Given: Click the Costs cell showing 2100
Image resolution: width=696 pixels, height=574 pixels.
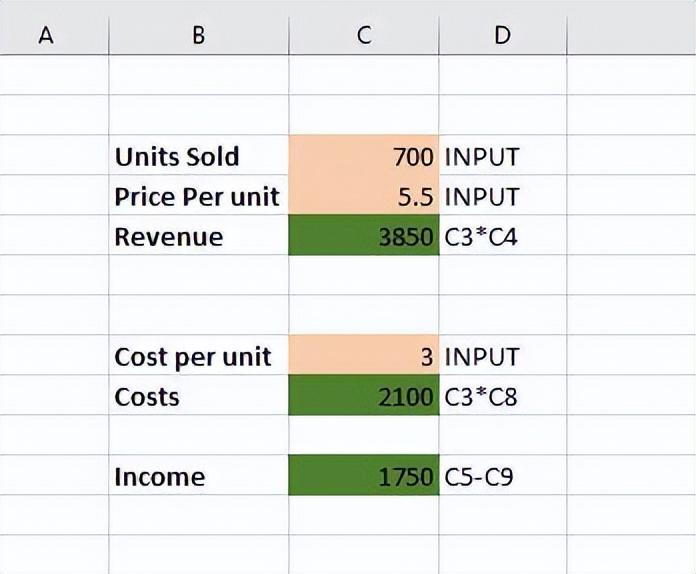Looking at the screenshot, I should [x=364, y=395].
